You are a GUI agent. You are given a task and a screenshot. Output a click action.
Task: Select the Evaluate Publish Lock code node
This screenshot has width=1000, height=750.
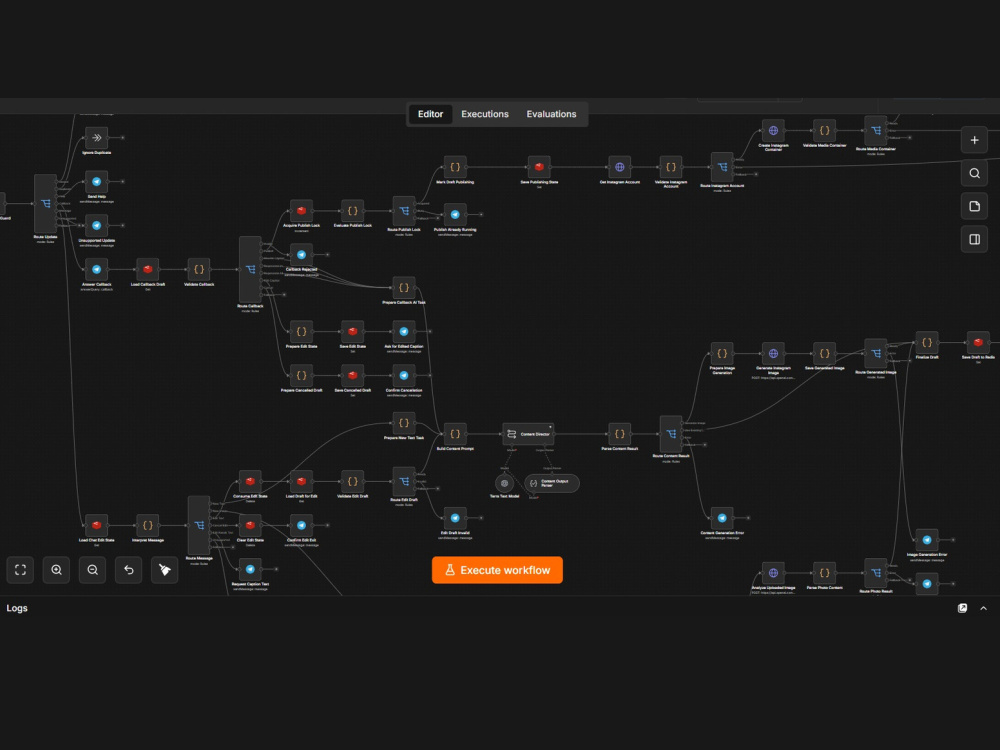353,211
